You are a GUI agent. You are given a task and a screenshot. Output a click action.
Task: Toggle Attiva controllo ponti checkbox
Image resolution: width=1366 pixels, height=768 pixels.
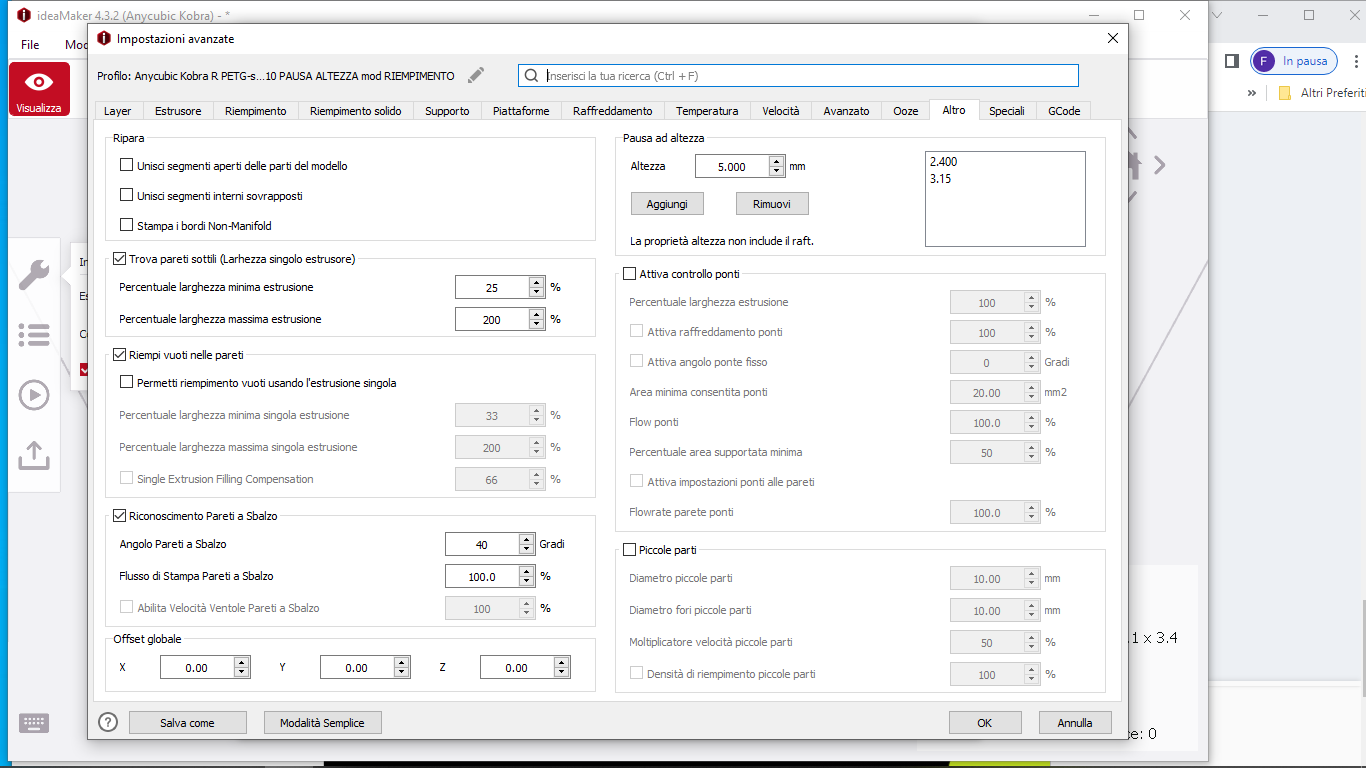(629, 274)
